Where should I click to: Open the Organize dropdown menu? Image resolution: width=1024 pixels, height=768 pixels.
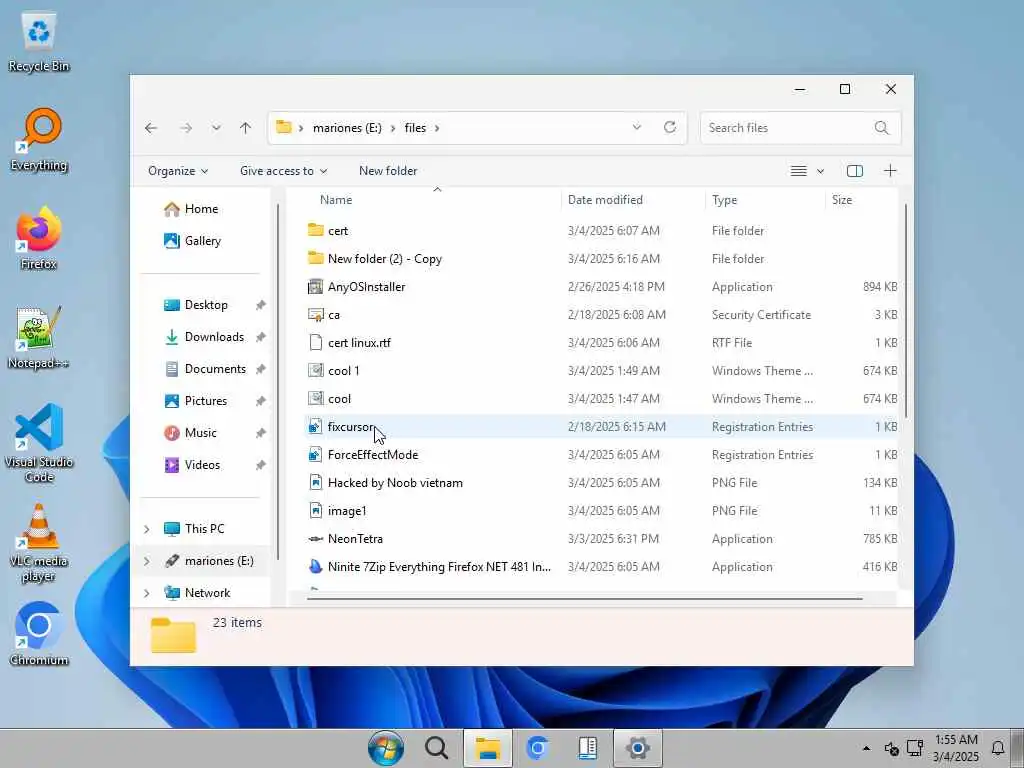(x=178, y=171)
